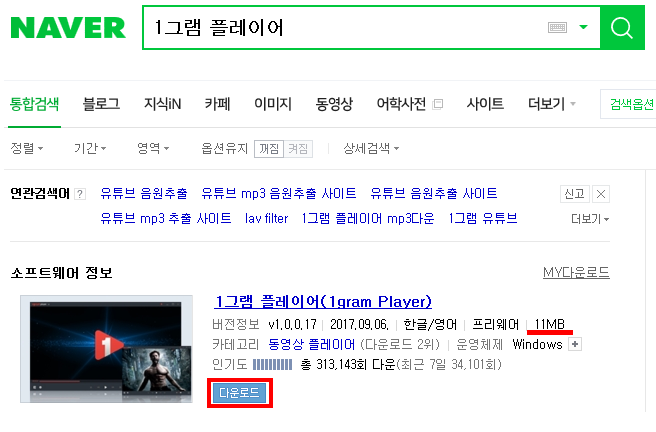
Task: Open the on-screen keyboard icon in search box
Action: (x=557, y=28)
